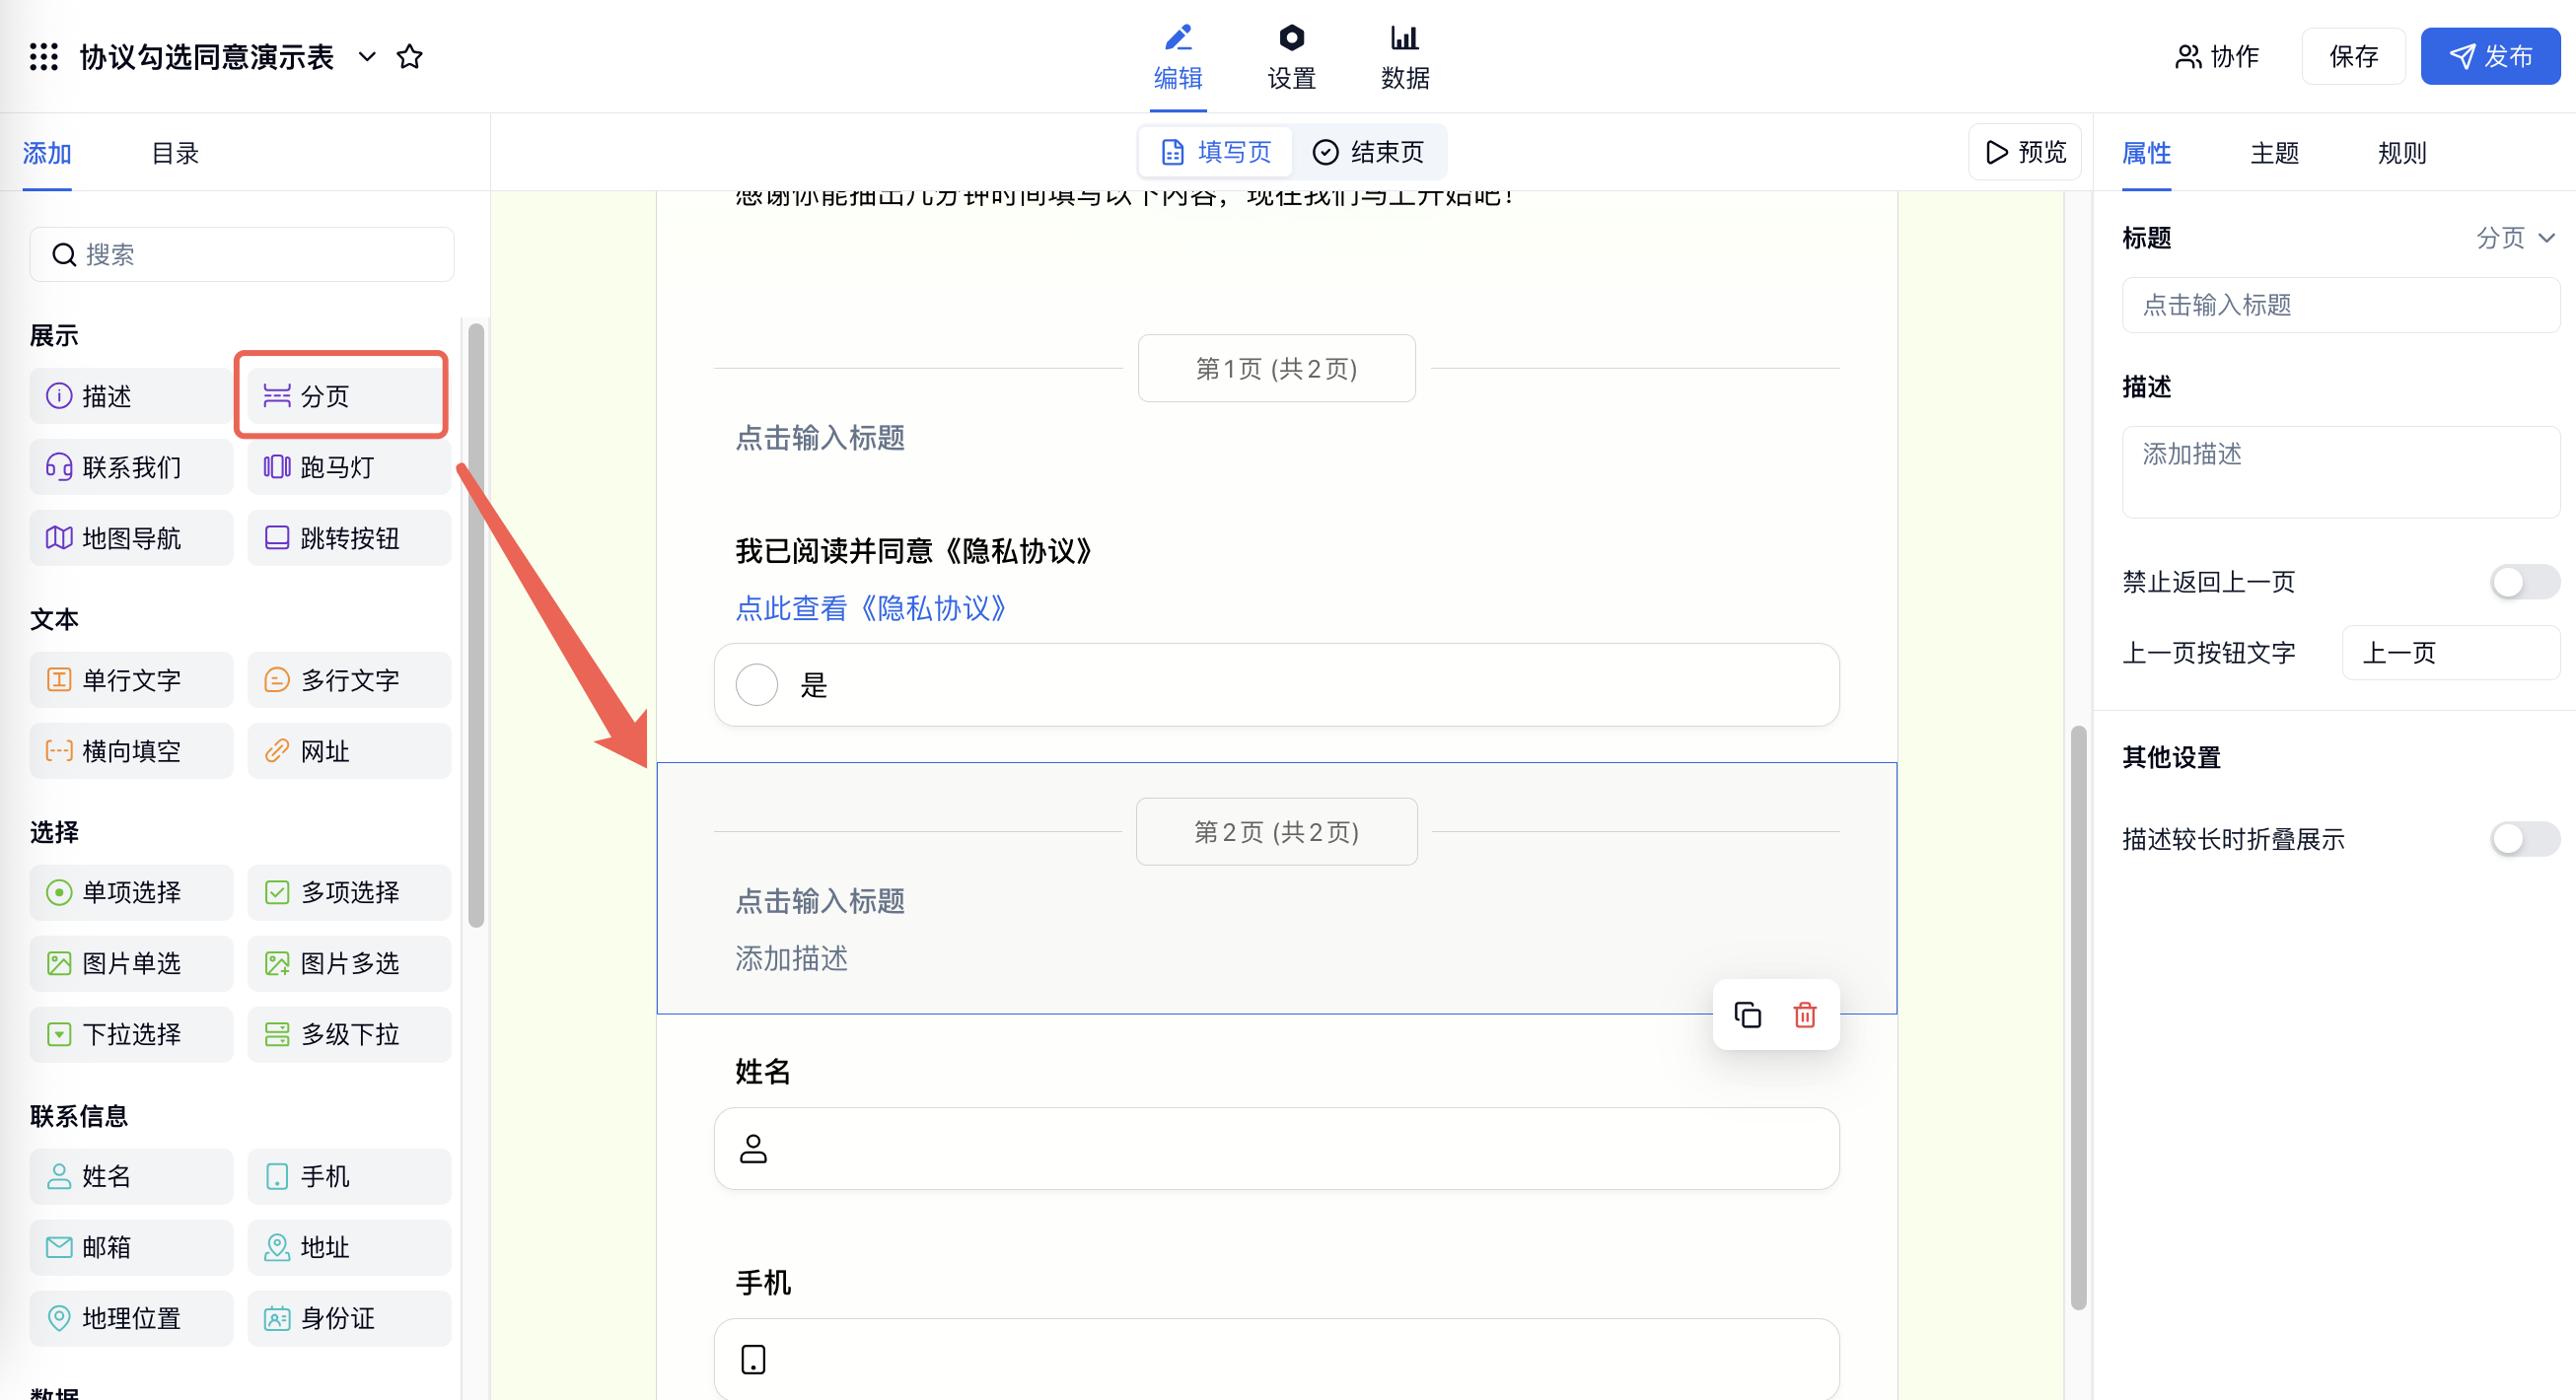Add a 图片多选 image multi-choice field

(x=349, y=964)
